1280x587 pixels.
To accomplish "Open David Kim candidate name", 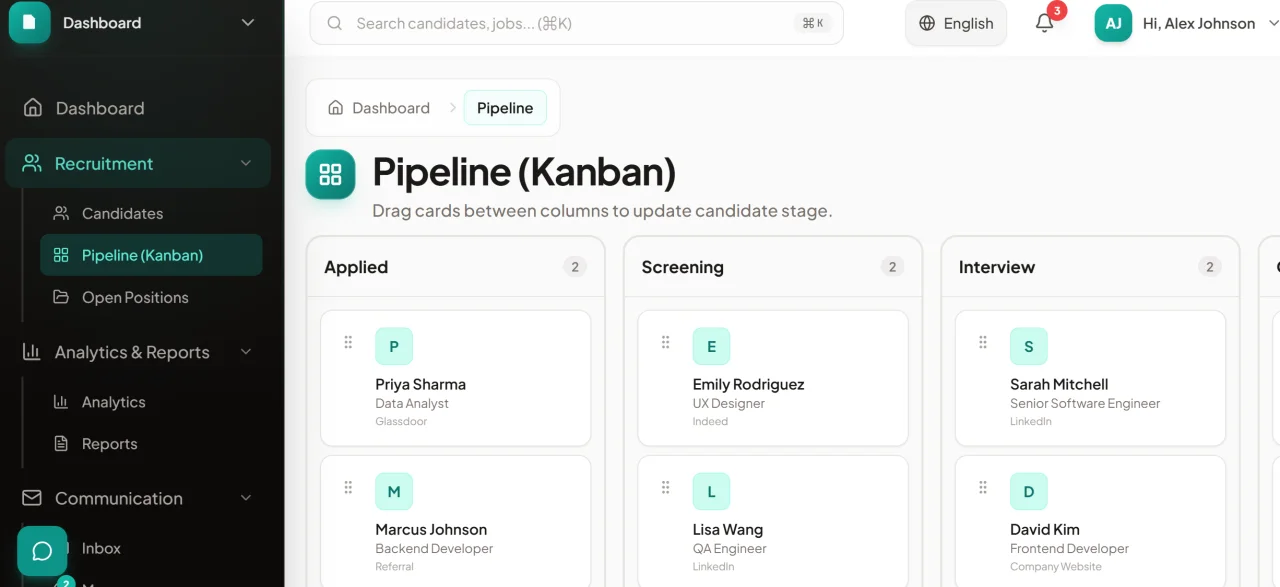I will click(1045, 529).
